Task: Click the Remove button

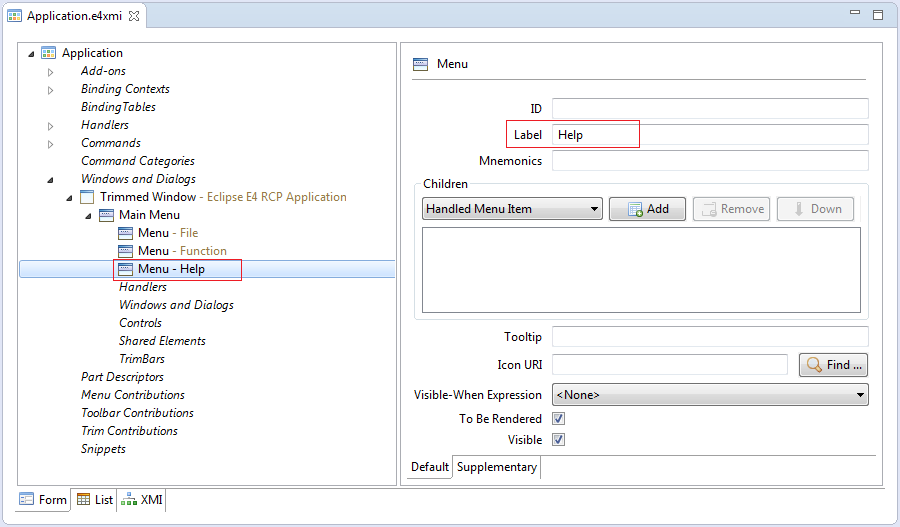Action: pyautogui.click(x=732, y=209)
